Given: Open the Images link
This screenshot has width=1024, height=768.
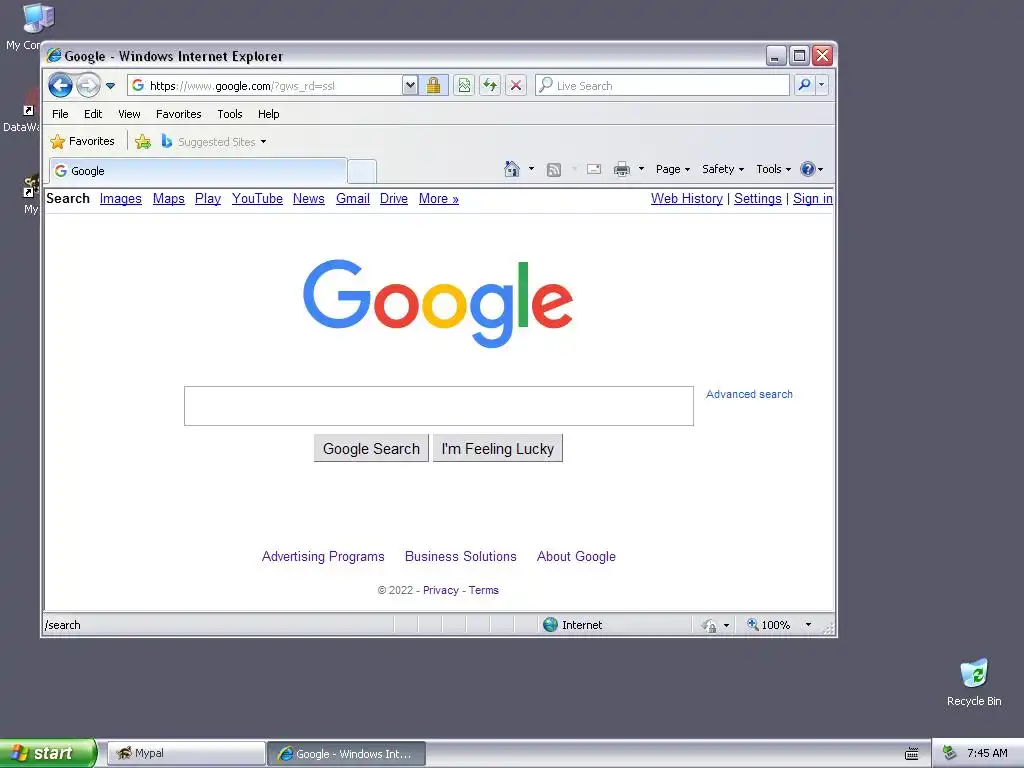Looking at the screenshot, I should coord(120,199).
